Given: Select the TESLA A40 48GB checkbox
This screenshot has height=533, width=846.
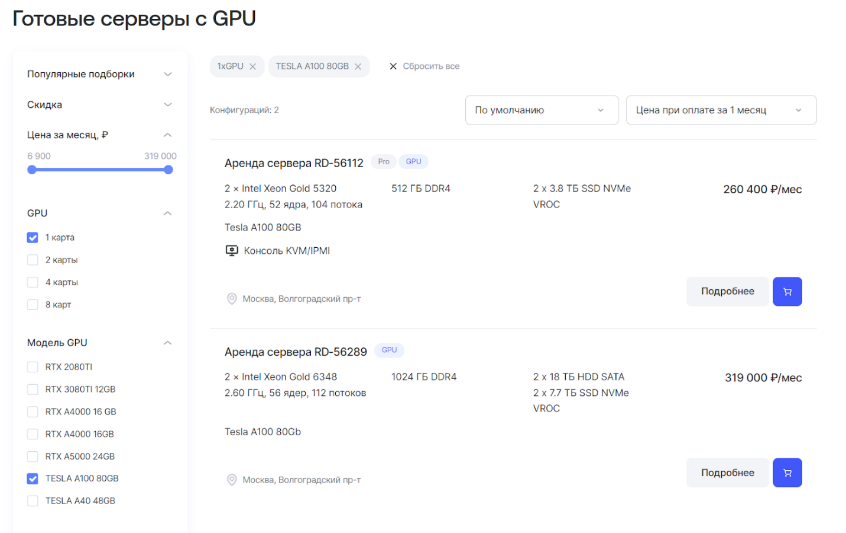Looking at the screenshot, I should point(33,501).
